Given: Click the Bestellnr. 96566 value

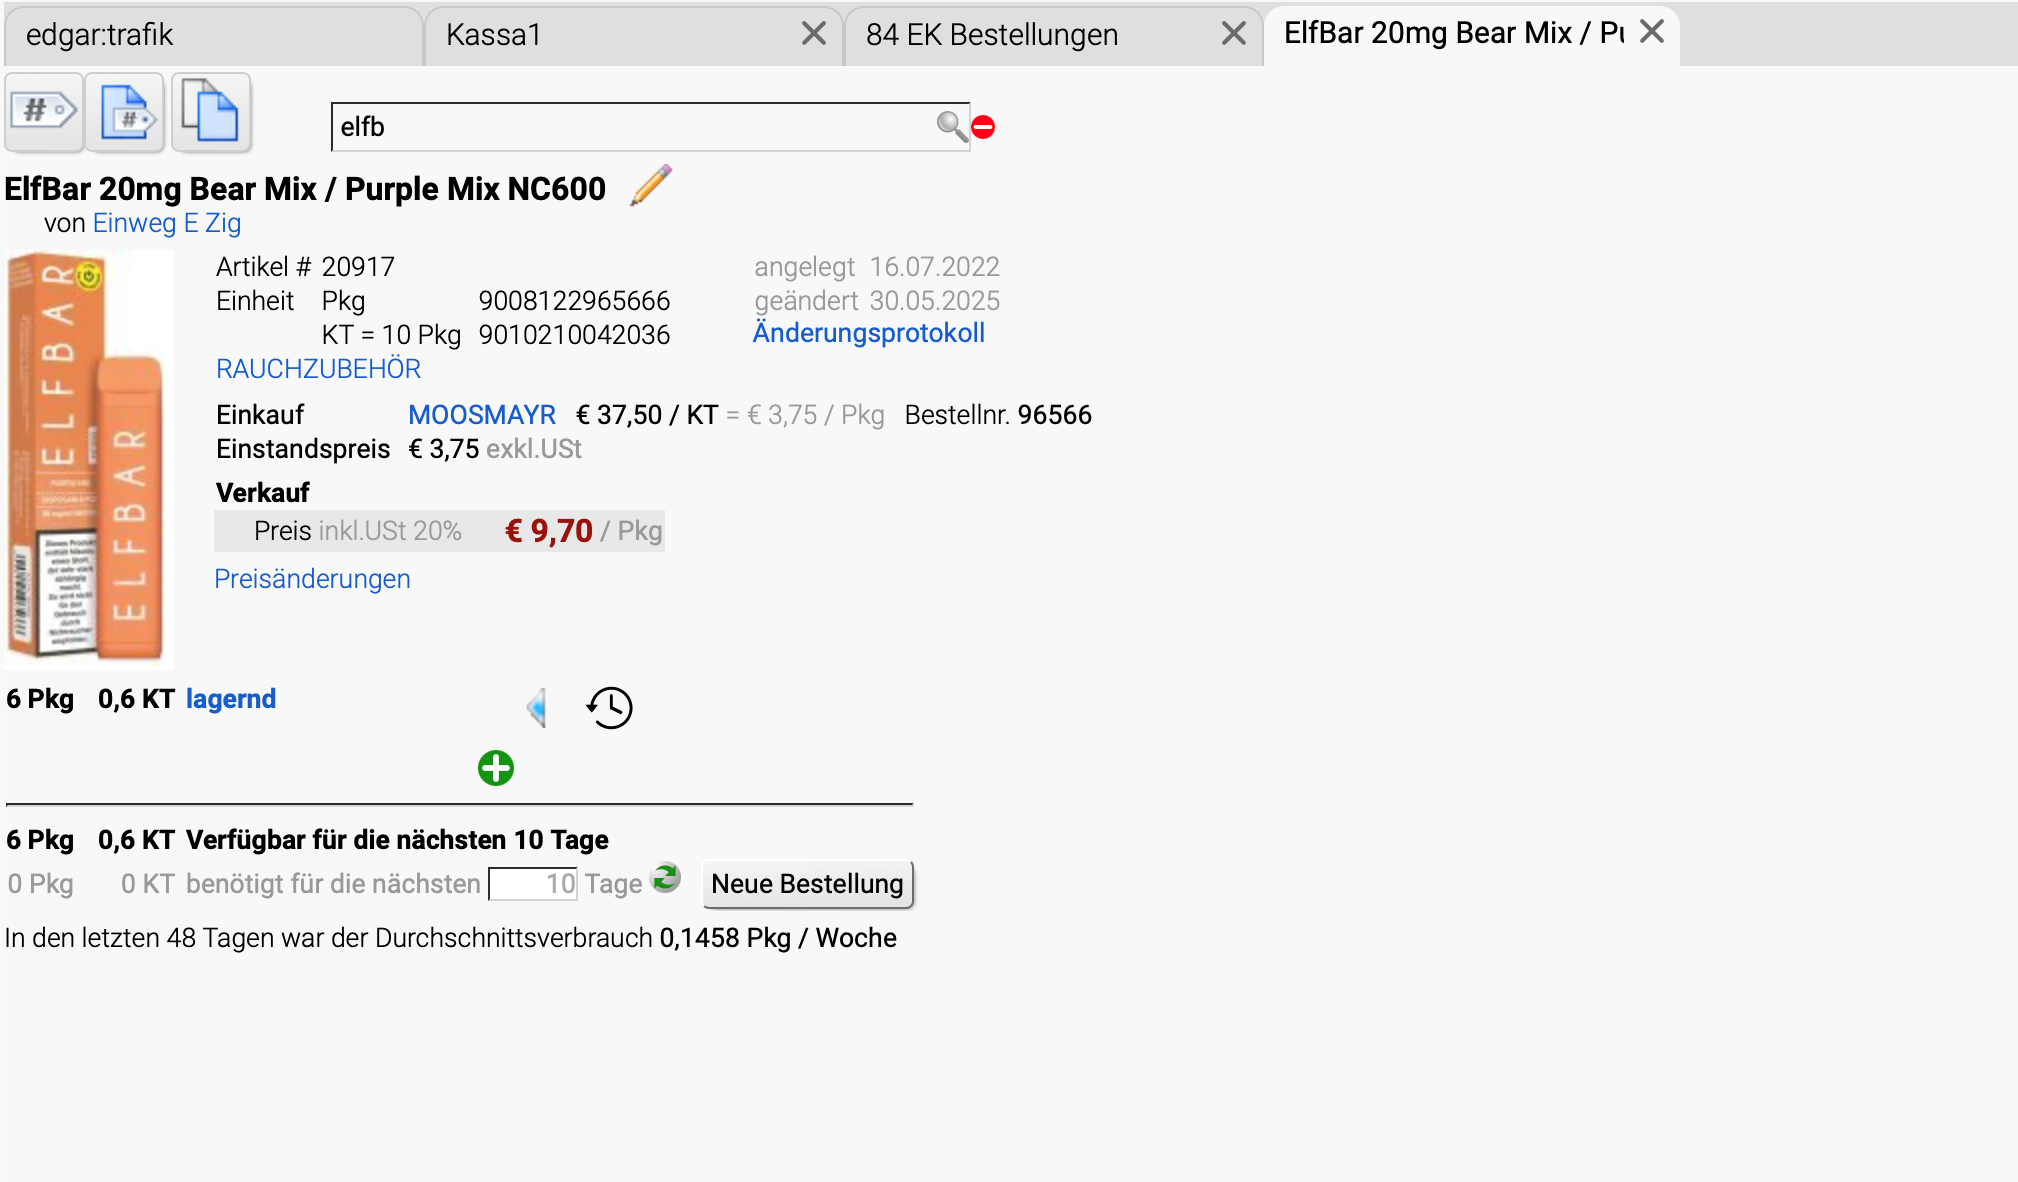Looking at the screenshot, I should point(1055,415).
